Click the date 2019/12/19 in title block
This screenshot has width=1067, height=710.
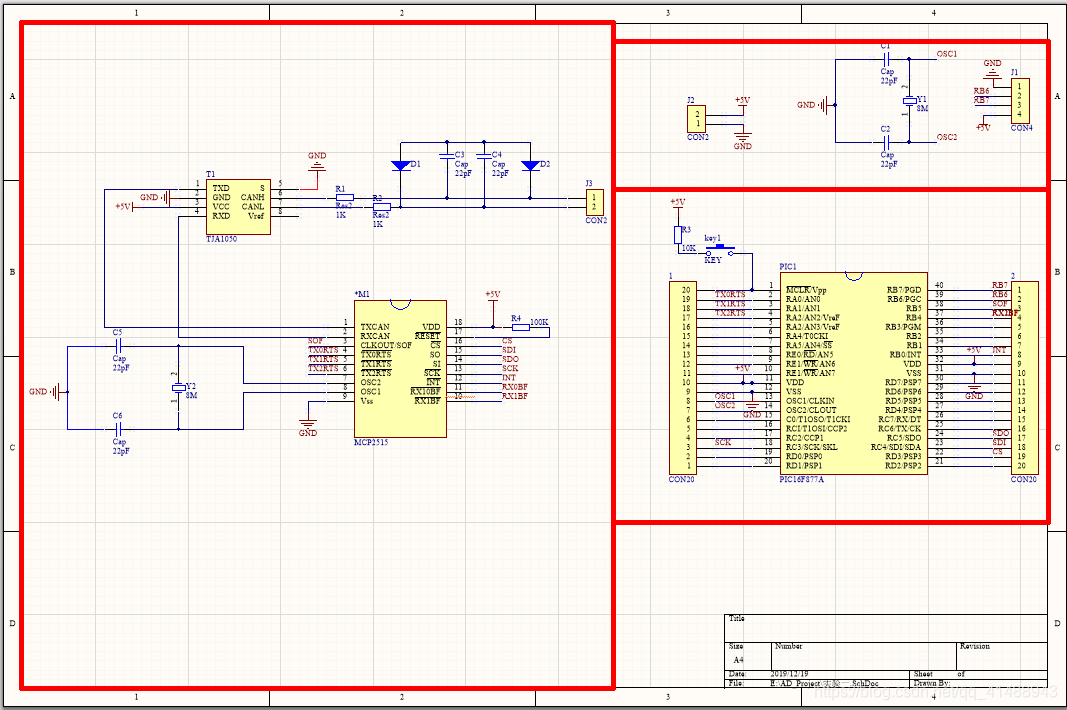(789, 674)
